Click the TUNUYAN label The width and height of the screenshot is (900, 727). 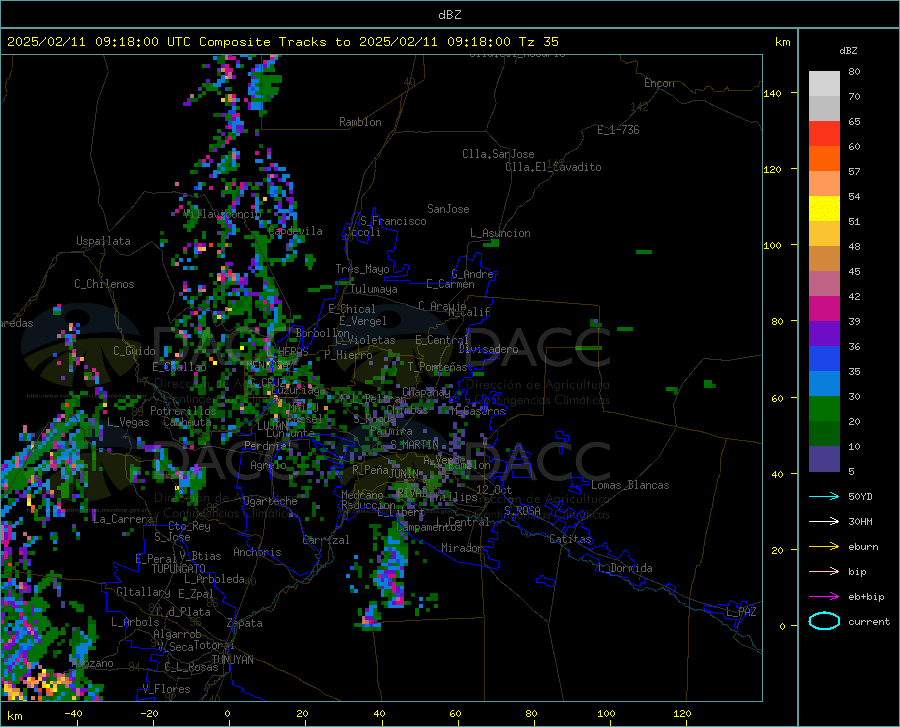pos(232,660)
